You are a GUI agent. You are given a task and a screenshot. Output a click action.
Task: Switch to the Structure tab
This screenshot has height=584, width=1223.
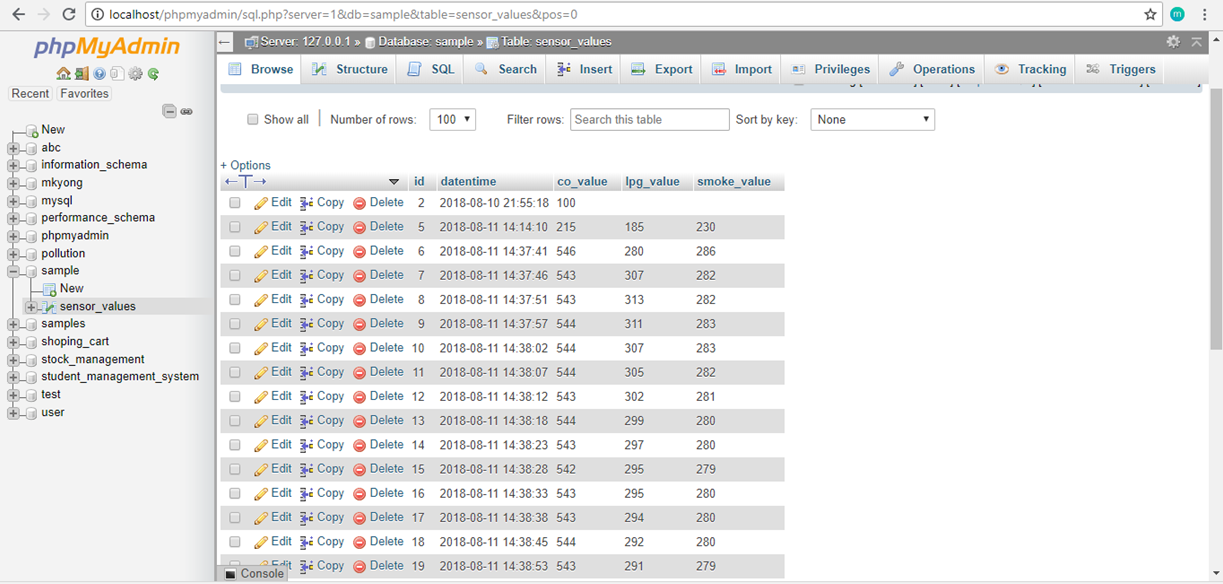349,69
